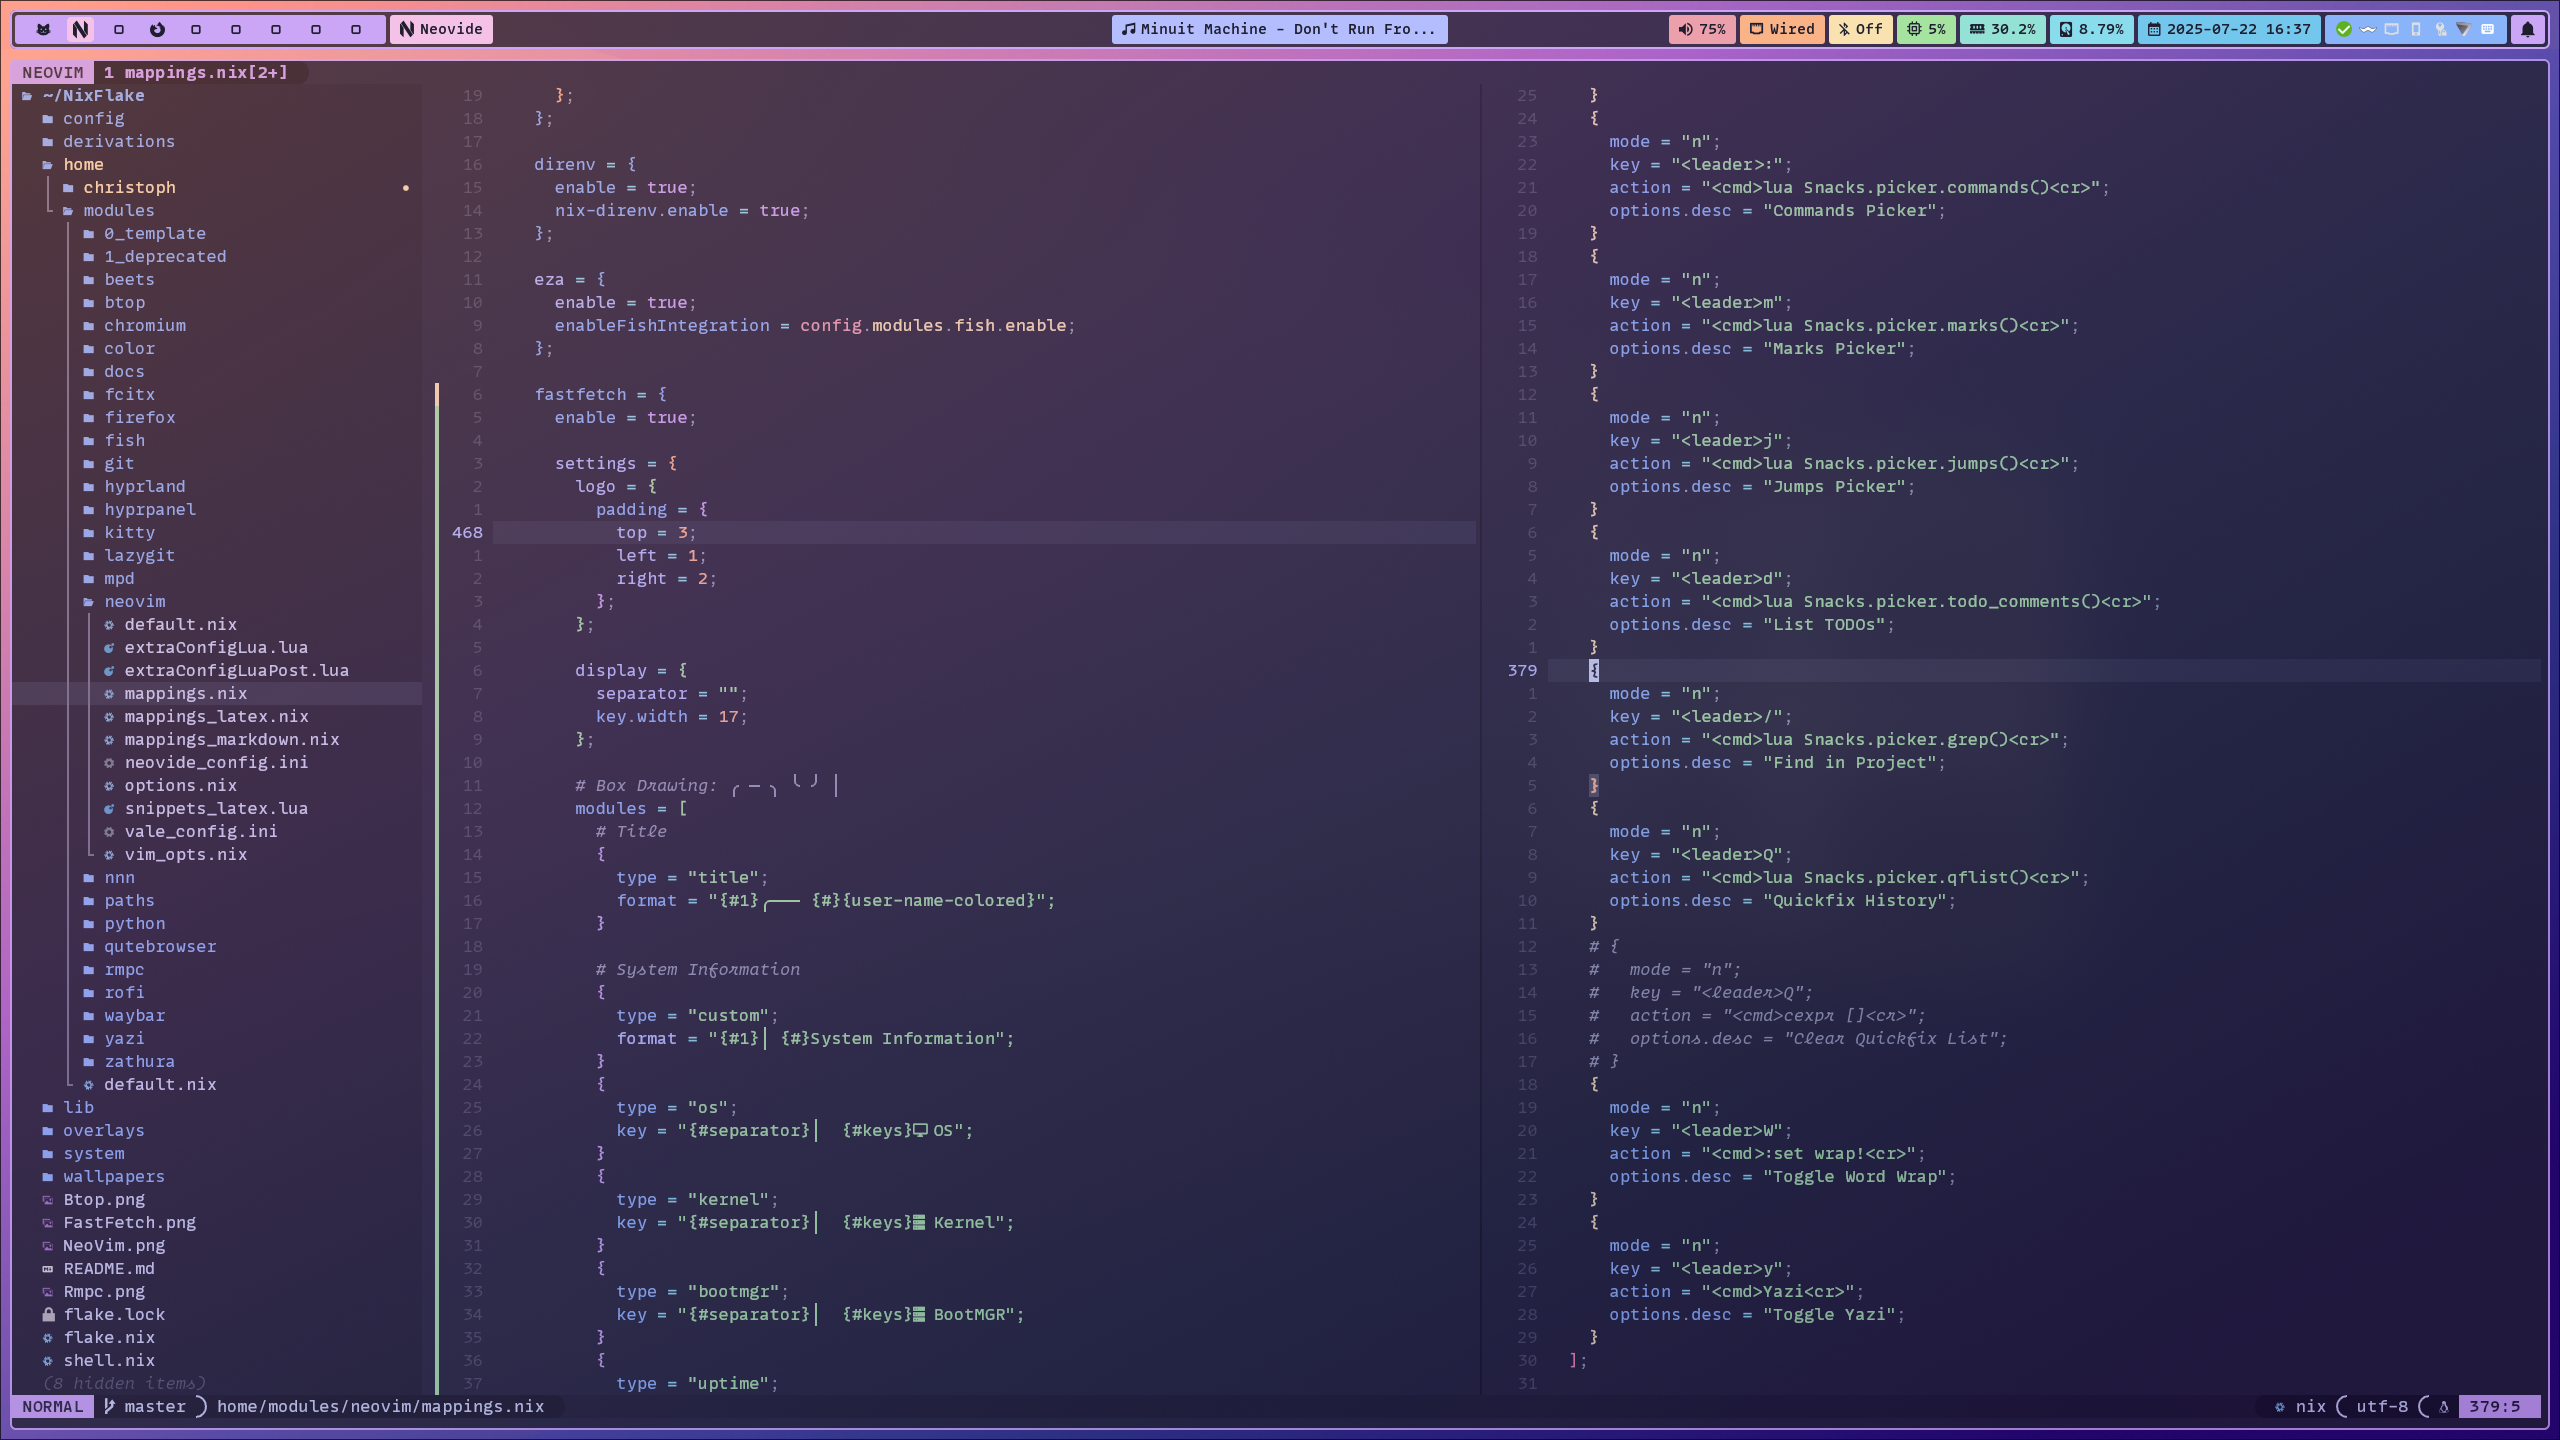Viewport: 2560px width, 1440px height.
Task: Open the Minuit Machine now-playing widget
Action: tap(1279, 29)
